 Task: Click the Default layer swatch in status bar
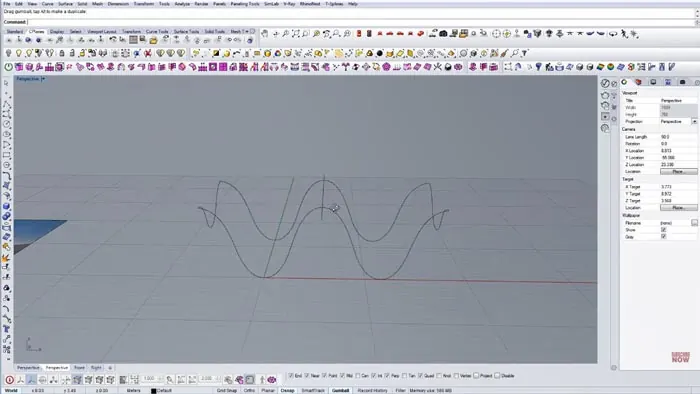click(x=154, y=391)
